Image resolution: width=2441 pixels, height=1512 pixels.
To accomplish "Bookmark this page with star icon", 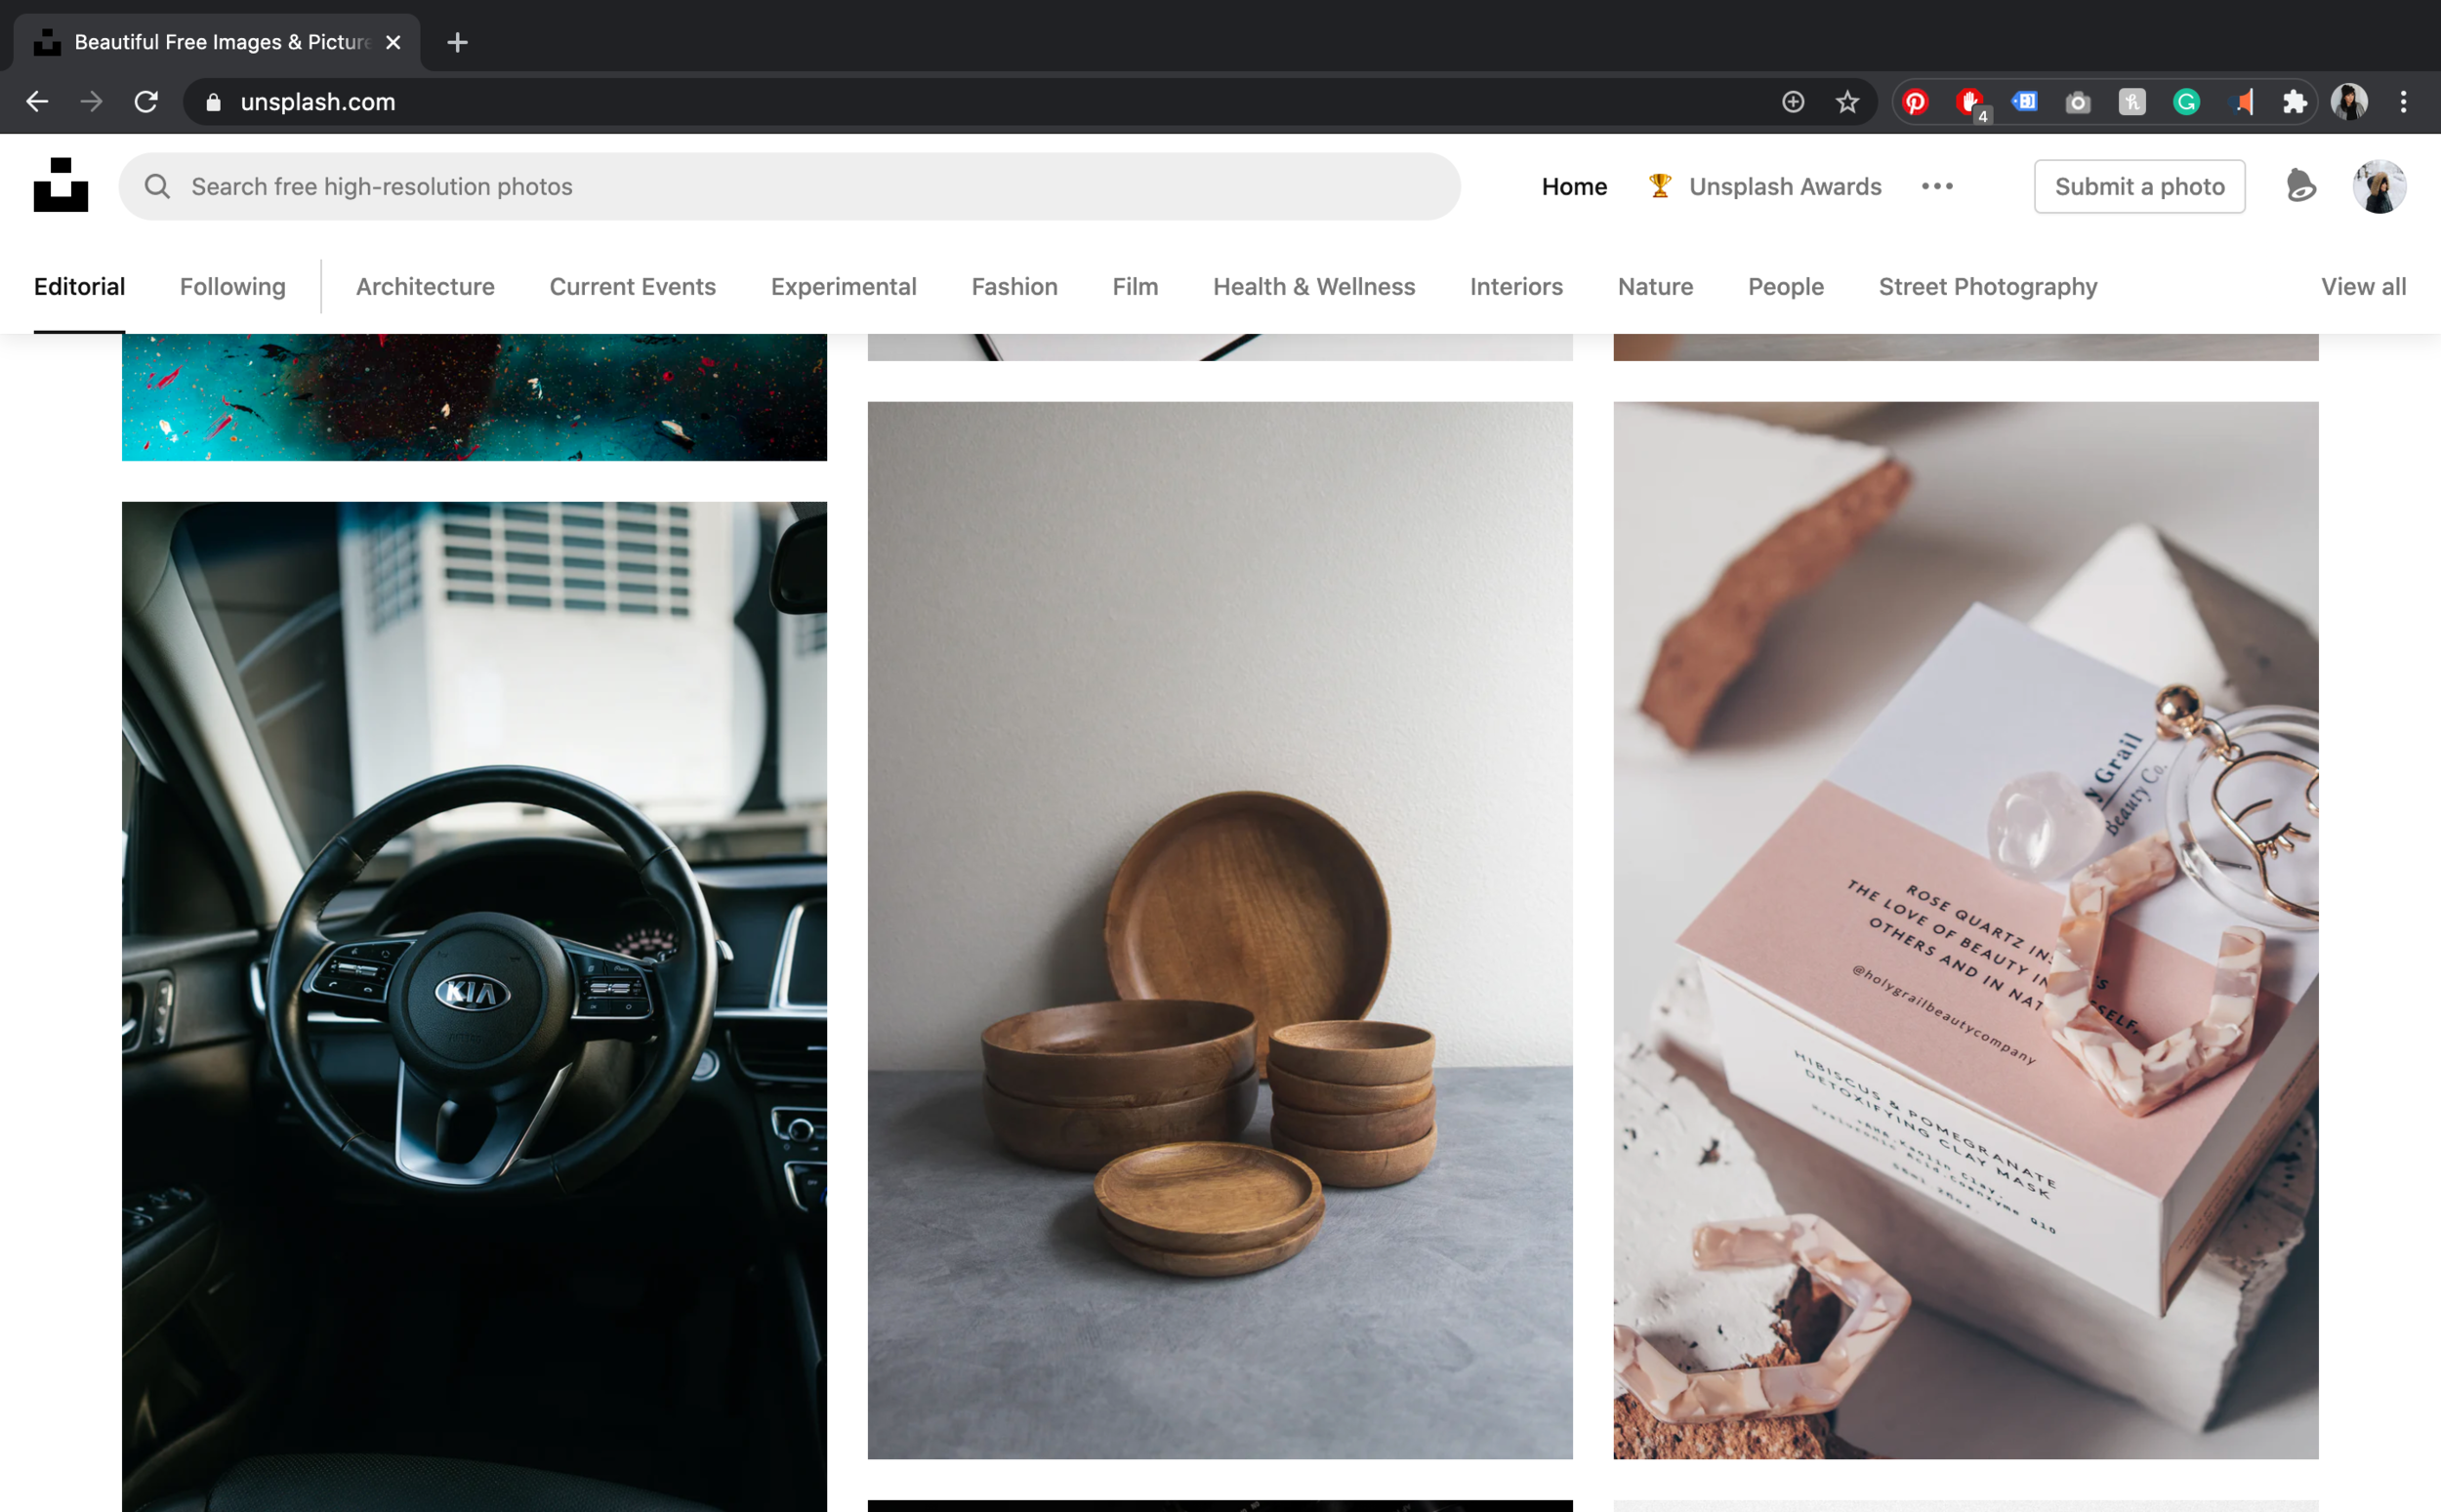I will tap(1847, 102).
